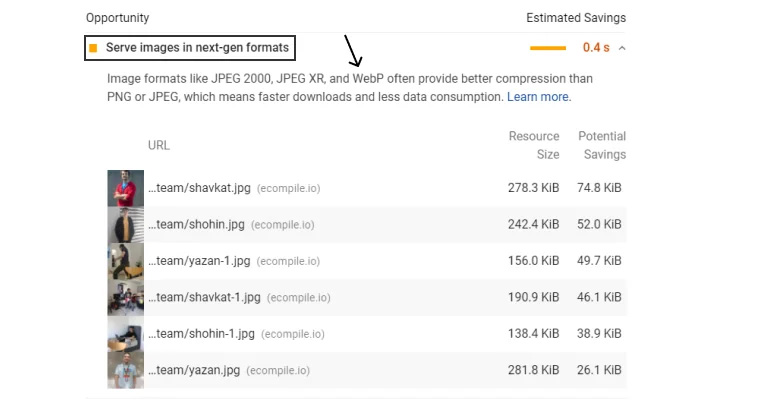Screen dimensions: 760x400
Task: Click the 0.4 s estimated savings value
Action: pyautogui.click(x=596, y=48)
